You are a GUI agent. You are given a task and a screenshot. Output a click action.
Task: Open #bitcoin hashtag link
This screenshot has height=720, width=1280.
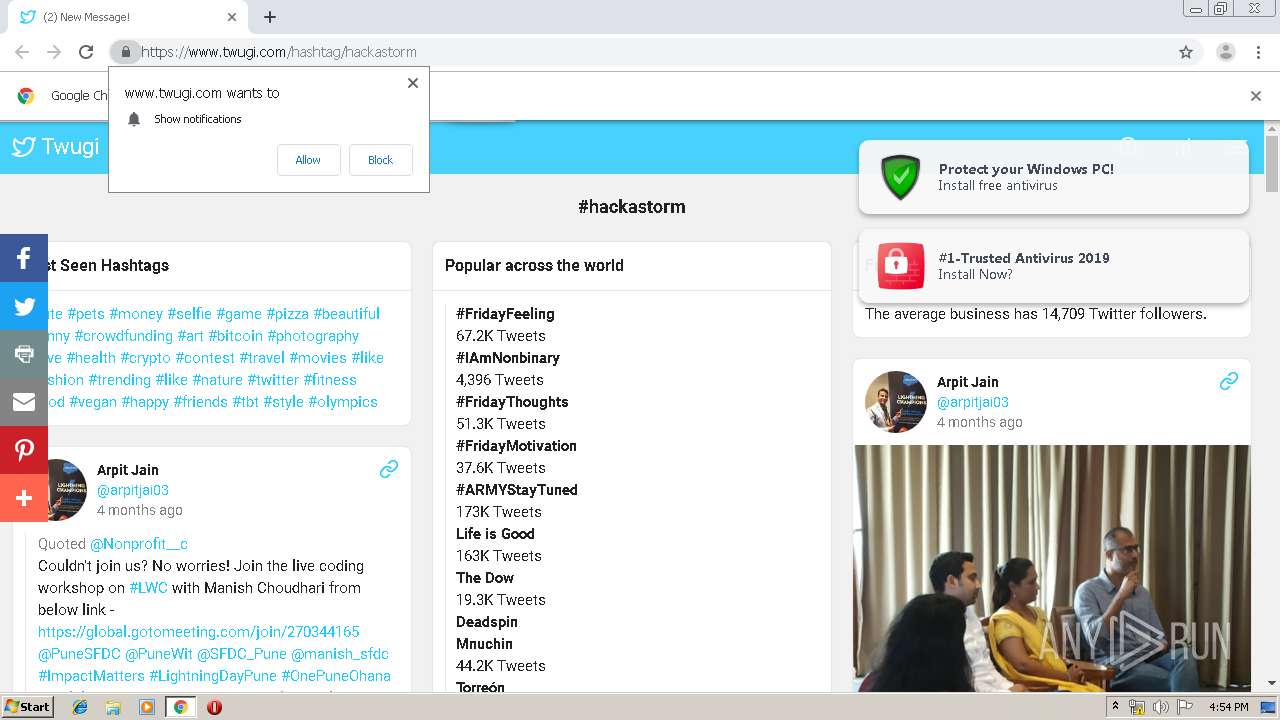235,336
